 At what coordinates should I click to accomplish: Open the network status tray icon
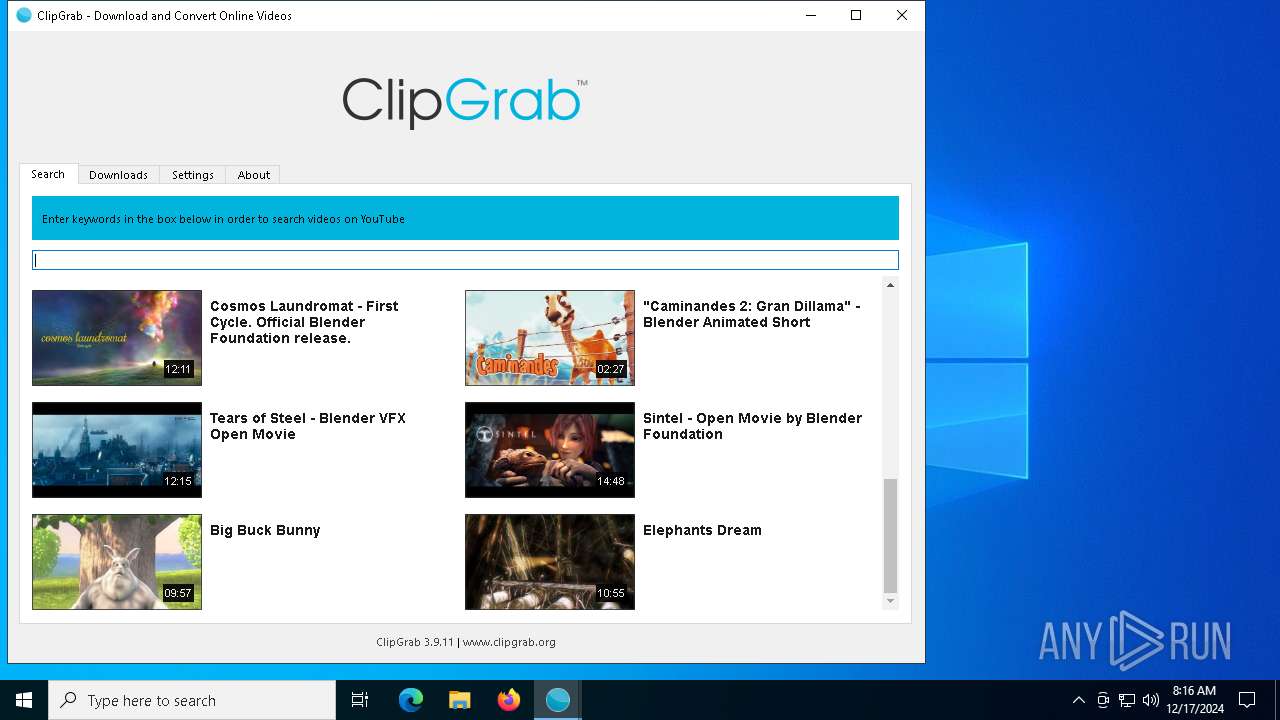coord(1127,700)
